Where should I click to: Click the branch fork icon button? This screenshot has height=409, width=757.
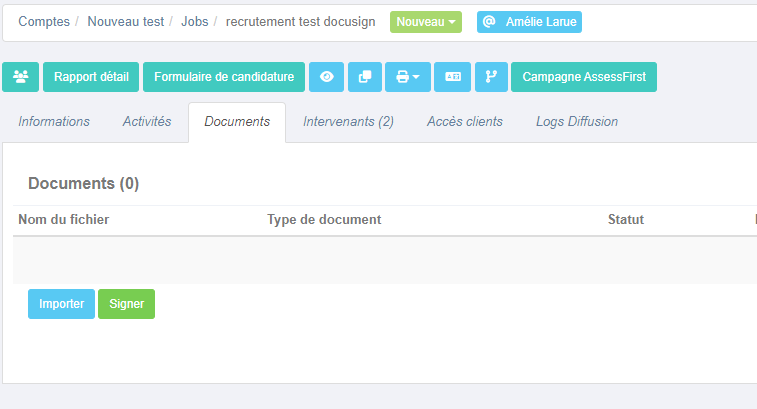point(491,77)
